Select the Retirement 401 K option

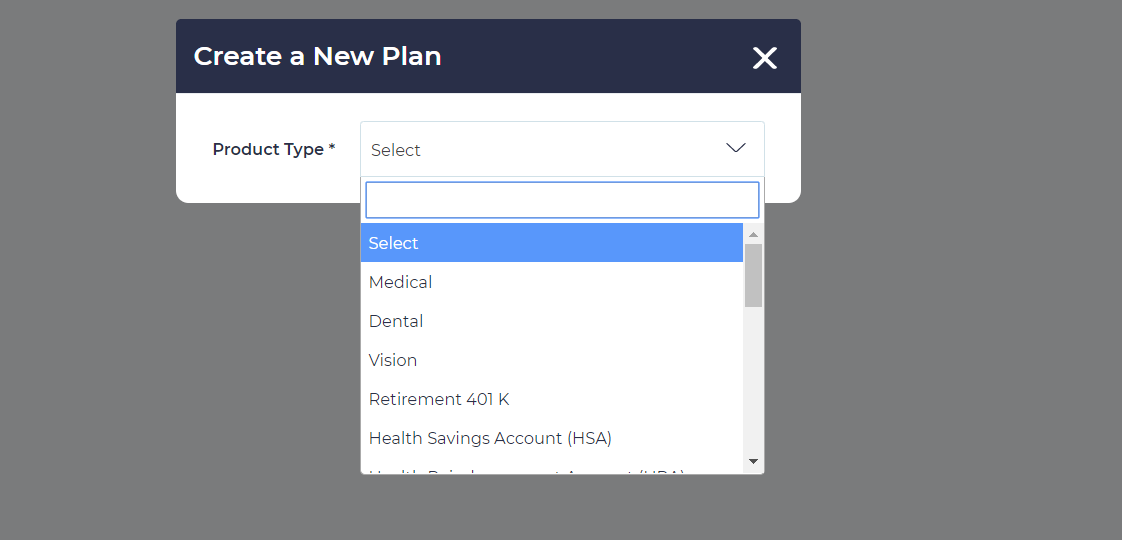(x=439, y=399)
